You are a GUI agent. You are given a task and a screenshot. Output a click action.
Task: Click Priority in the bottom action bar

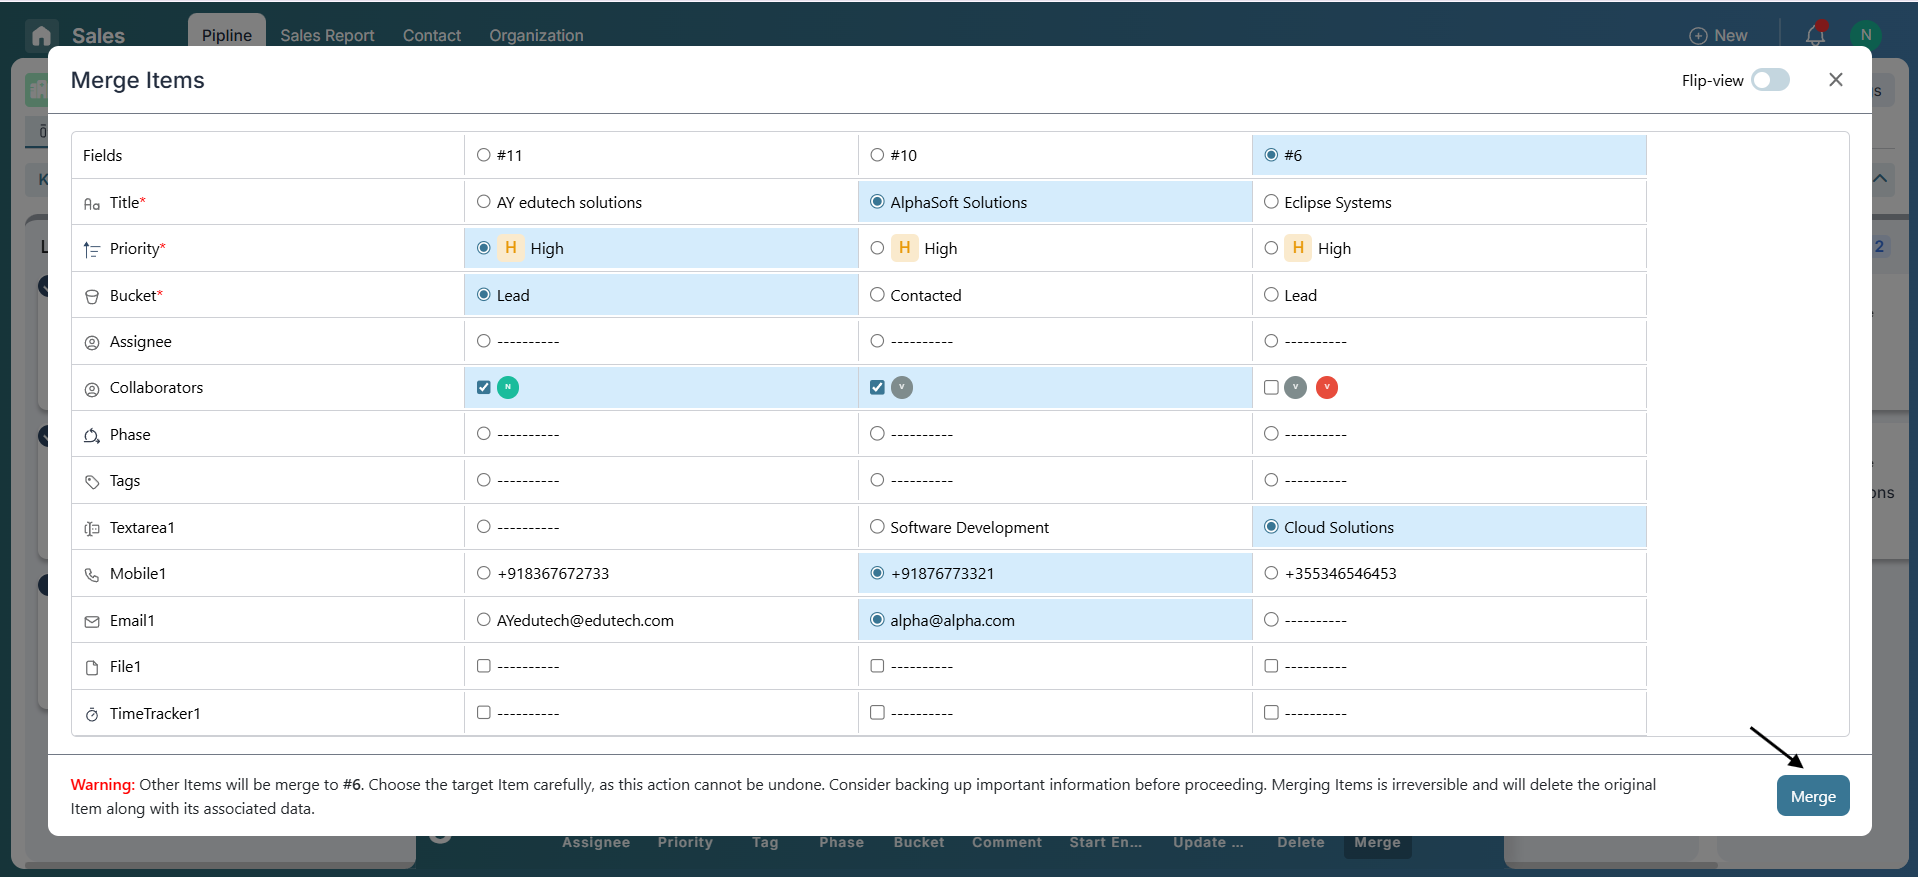pos(685,843)
